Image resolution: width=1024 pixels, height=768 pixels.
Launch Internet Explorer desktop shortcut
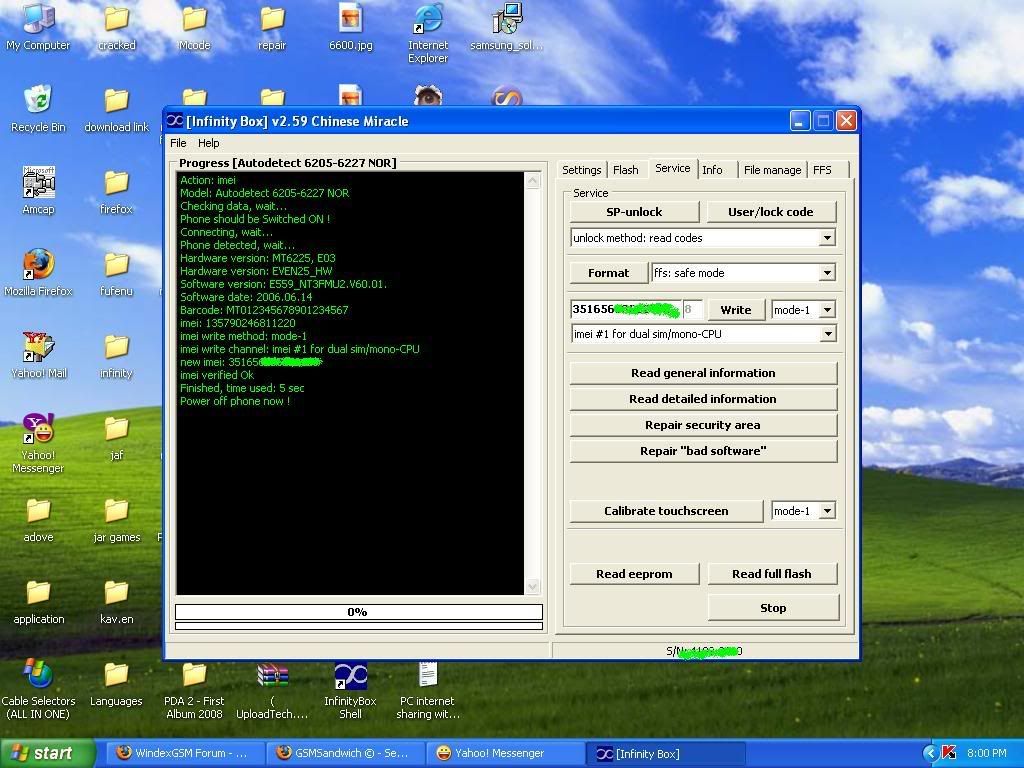pyautogui.click(x=428, y=33)
